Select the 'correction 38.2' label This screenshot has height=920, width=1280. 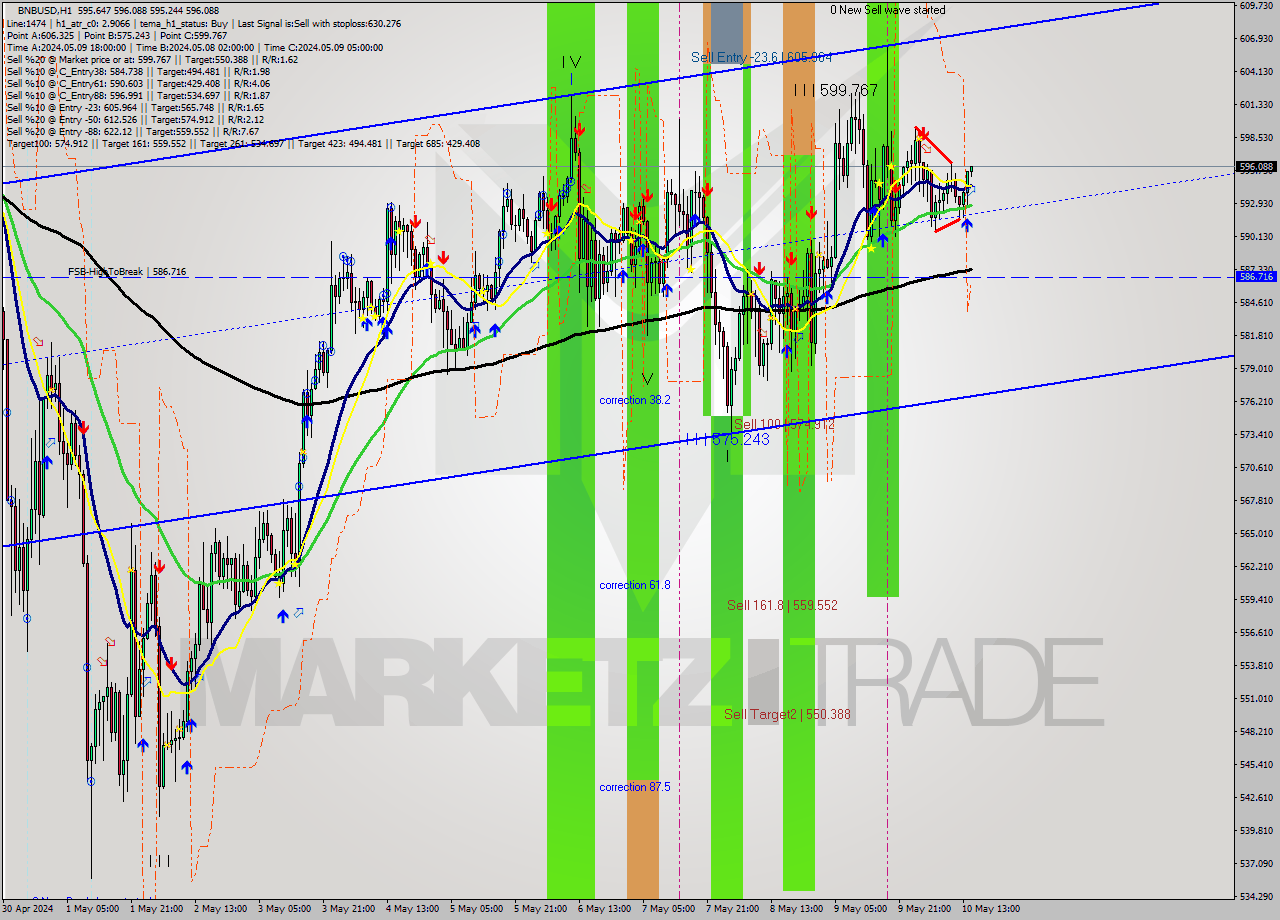[634, 400]
